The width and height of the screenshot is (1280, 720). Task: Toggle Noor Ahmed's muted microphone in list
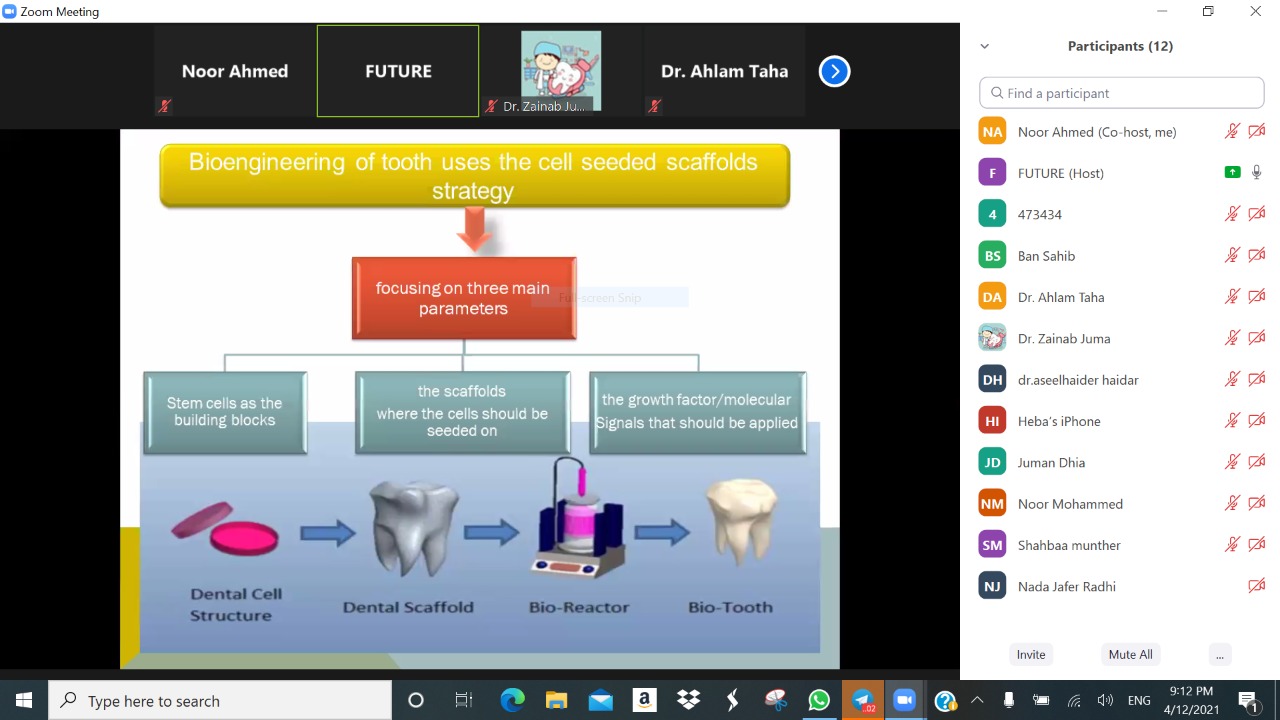1232,132
